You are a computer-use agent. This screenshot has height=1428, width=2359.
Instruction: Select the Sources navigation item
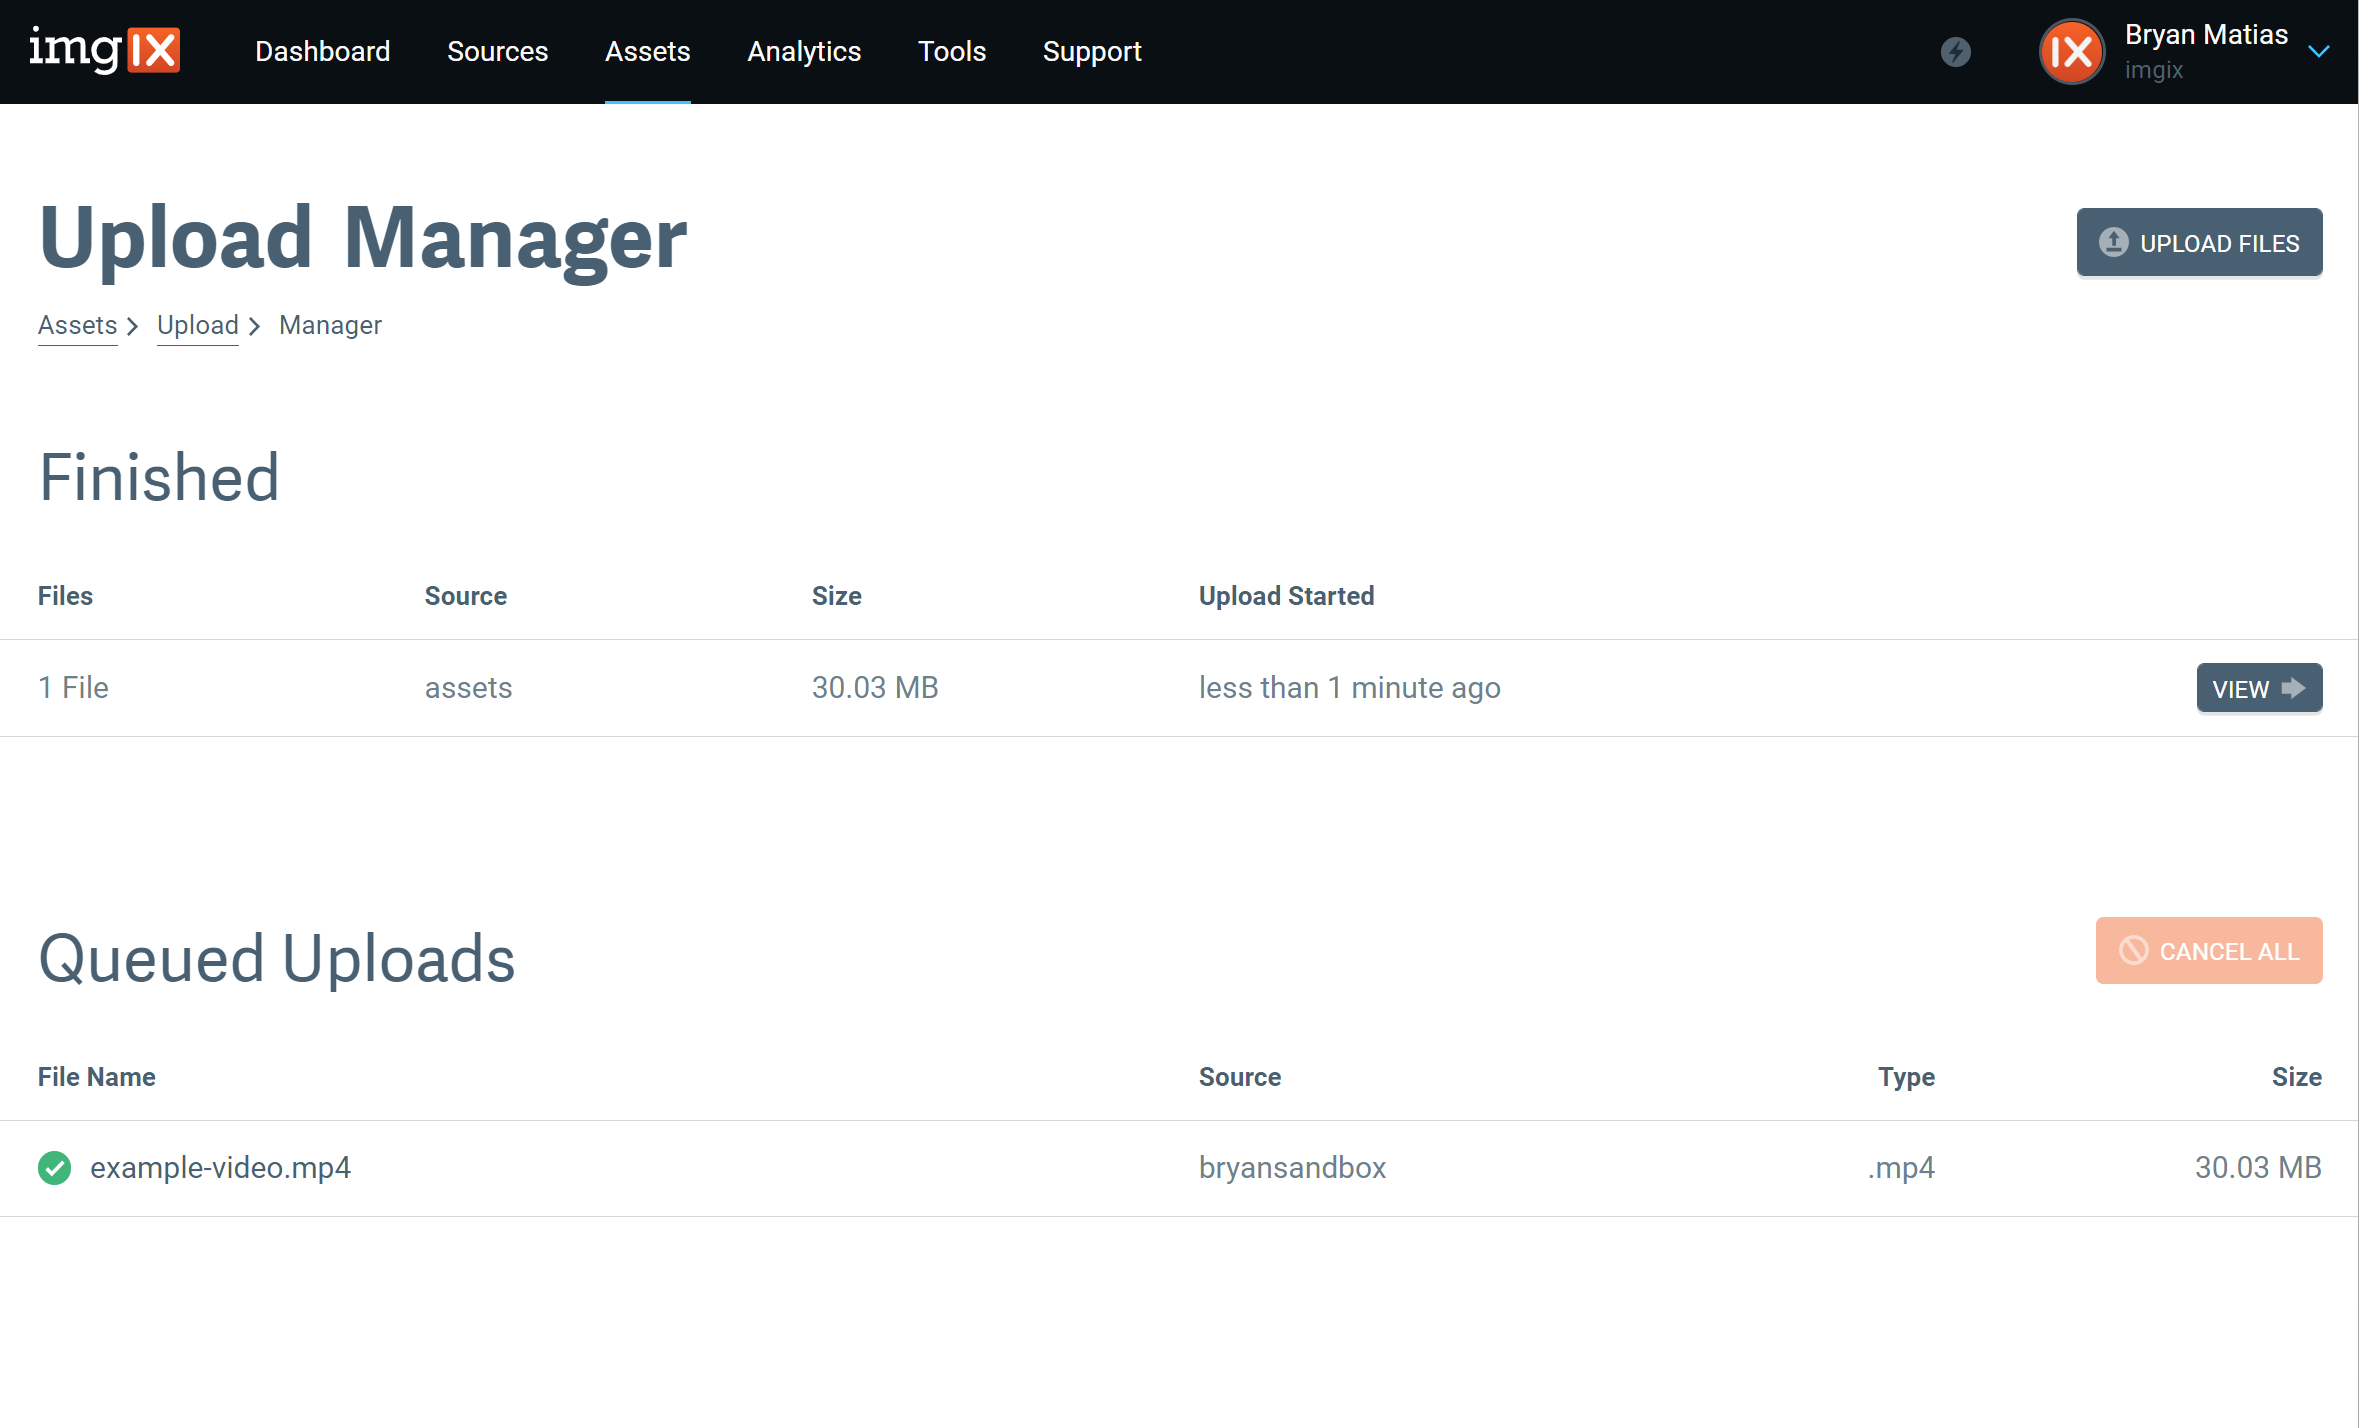tap(497, 51)
